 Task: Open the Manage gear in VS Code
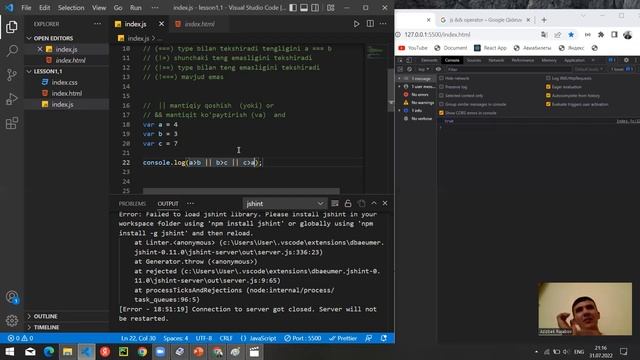tap(12, 320)
